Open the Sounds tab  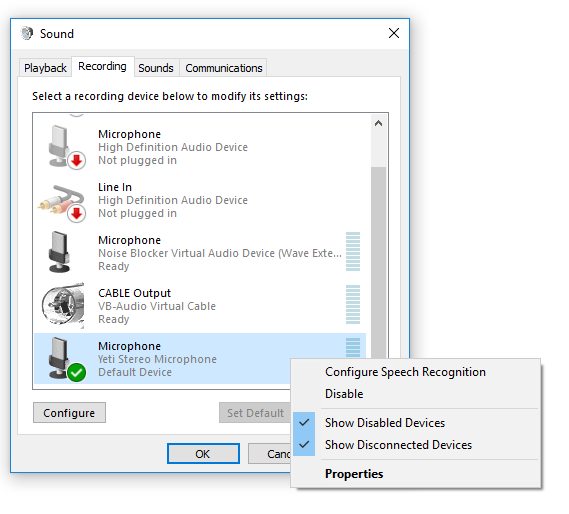(156, 68)
